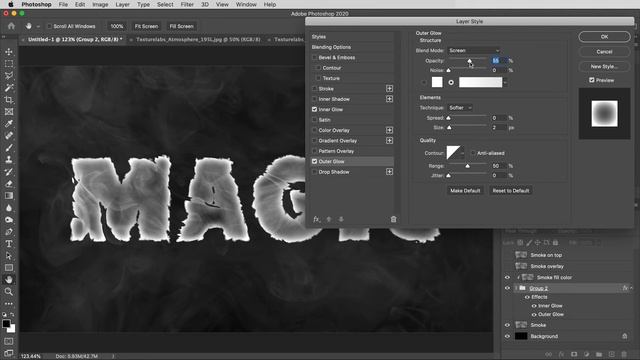Open the Contour picker dropdown arrow
Image resolution: width=640 pixels, height=360 pixels.
(x=462, y=153)
